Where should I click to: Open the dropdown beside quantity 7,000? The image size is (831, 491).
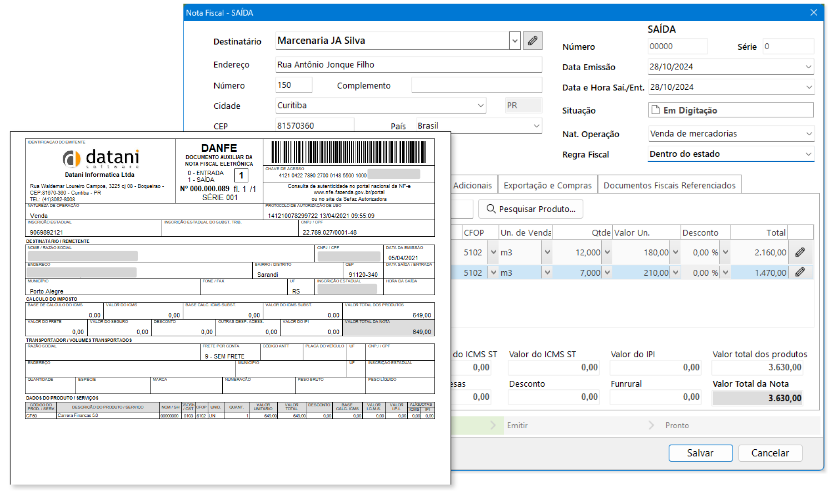point(607,273)
